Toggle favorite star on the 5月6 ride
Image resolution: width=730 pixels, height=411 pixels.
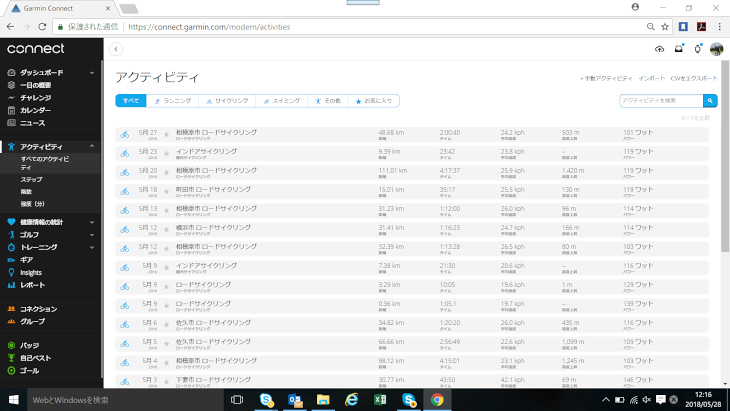(x=166, y=325)
